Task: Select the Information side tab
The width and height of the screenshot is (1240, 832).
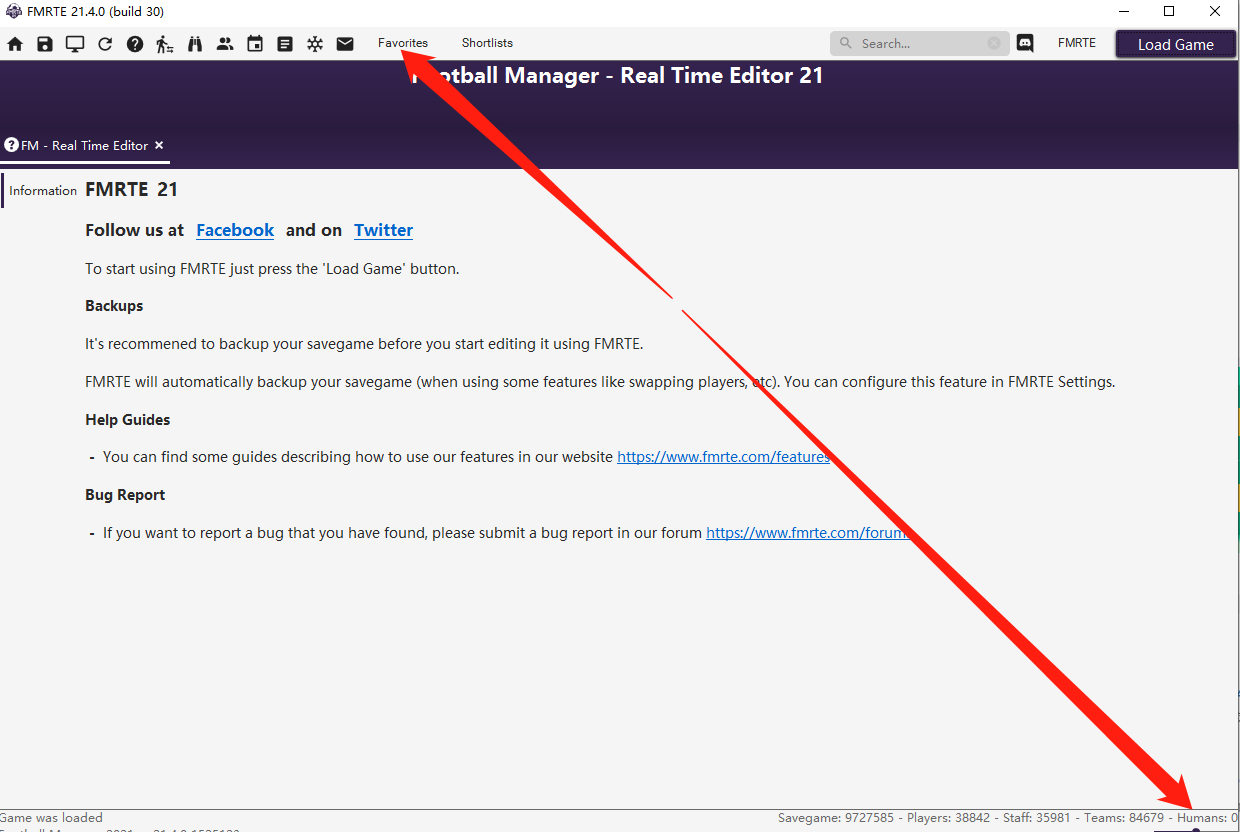Action: click(42, 191)
